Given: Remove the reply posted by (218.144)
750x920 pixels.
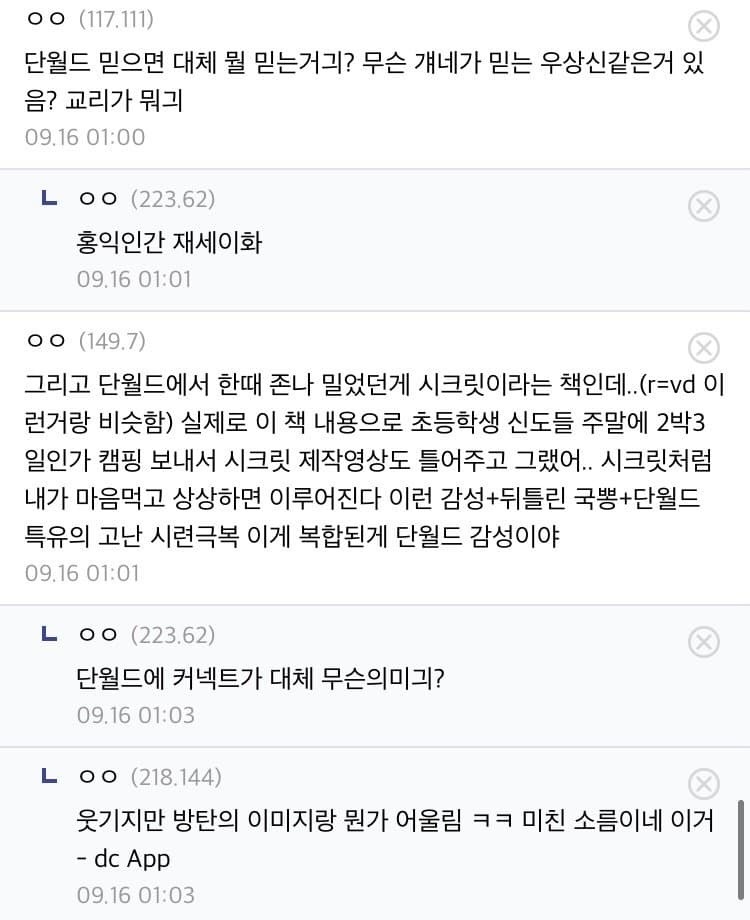Looking at the screenshot, I should click(704, 783).
